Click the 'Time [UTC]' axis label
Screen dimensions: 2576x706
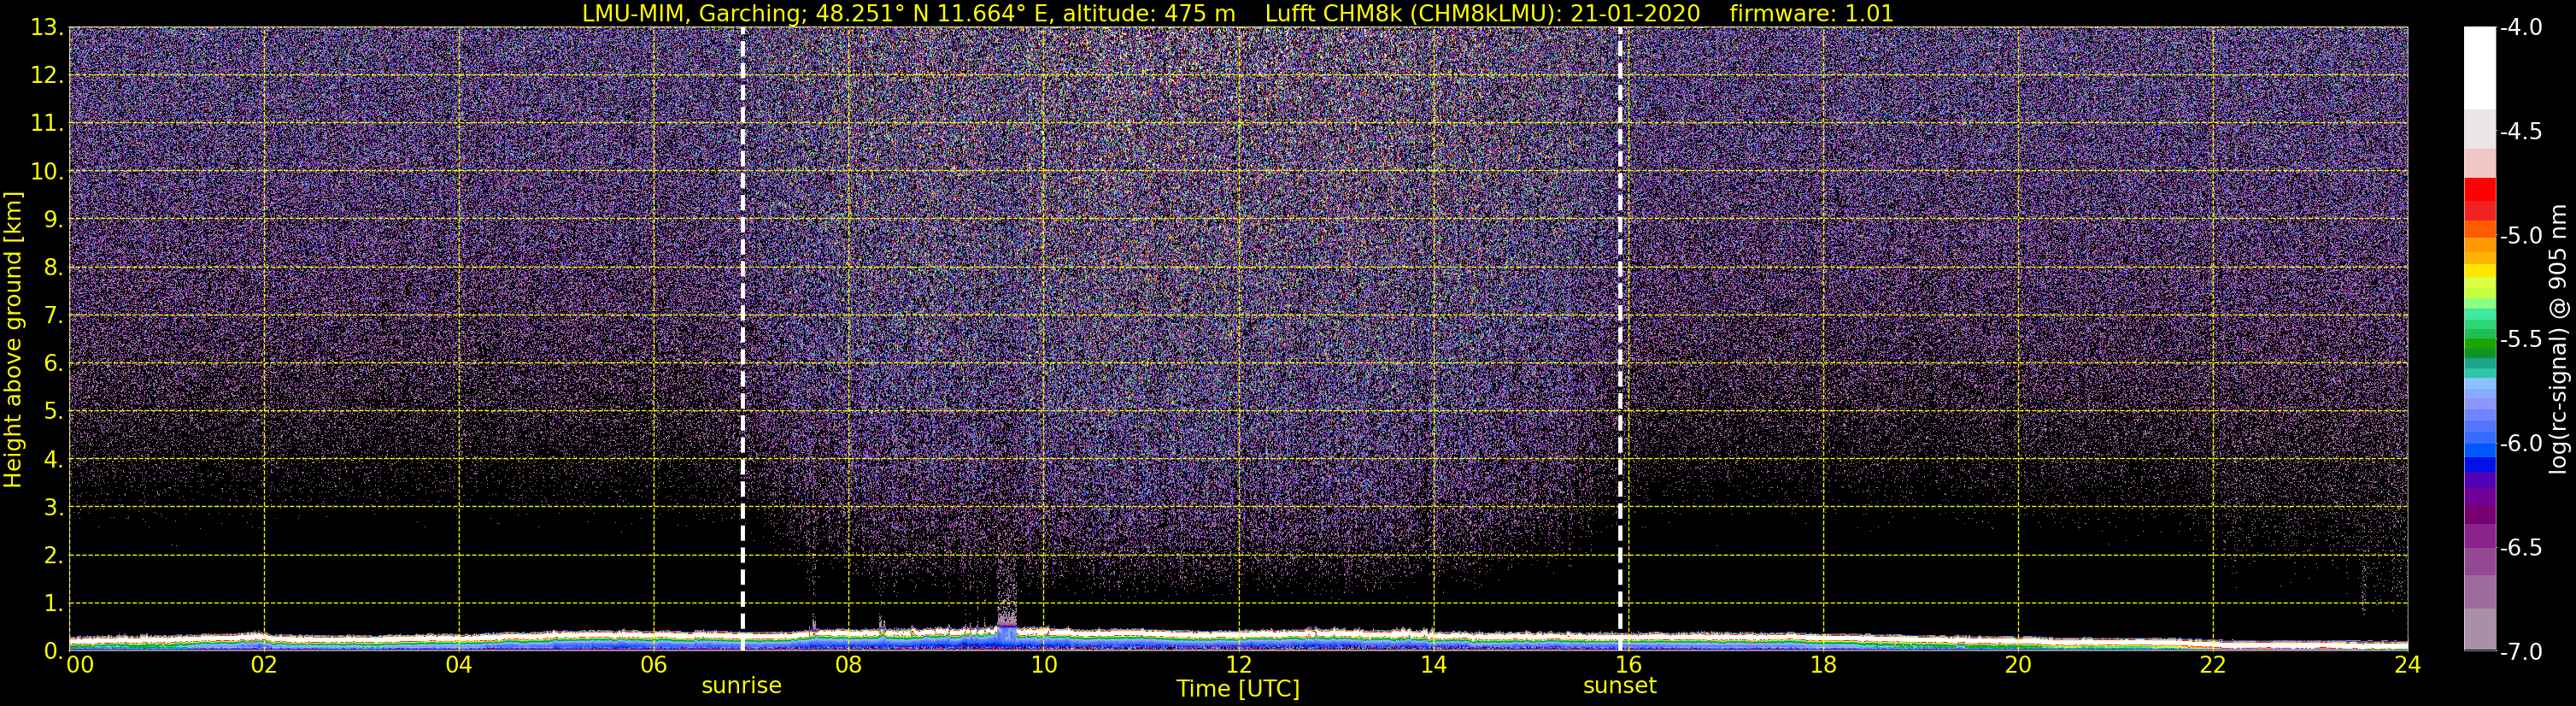(1238, 689)
